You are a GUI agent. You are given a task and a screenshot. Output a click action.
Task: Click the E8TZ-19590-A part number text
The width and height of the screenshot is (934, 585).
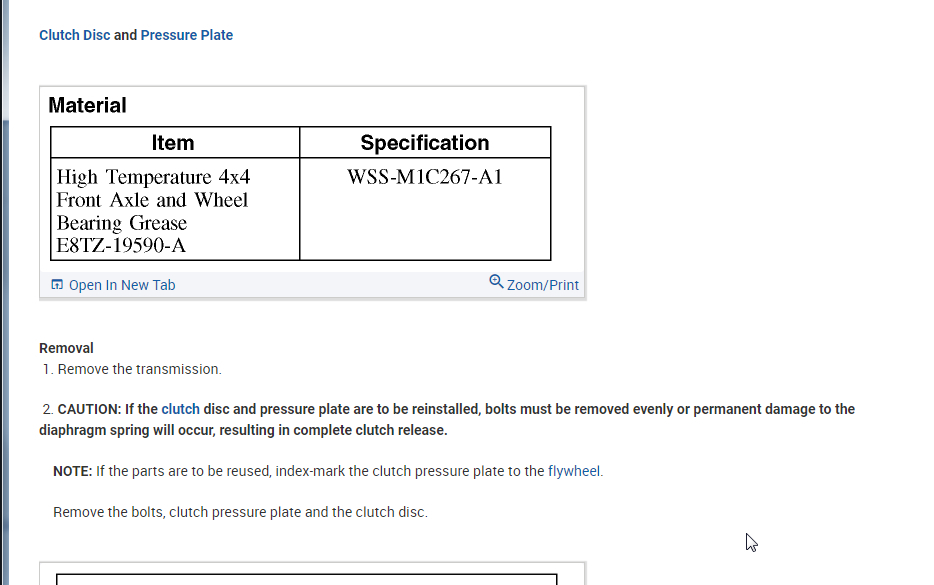[x=121, y=246]
